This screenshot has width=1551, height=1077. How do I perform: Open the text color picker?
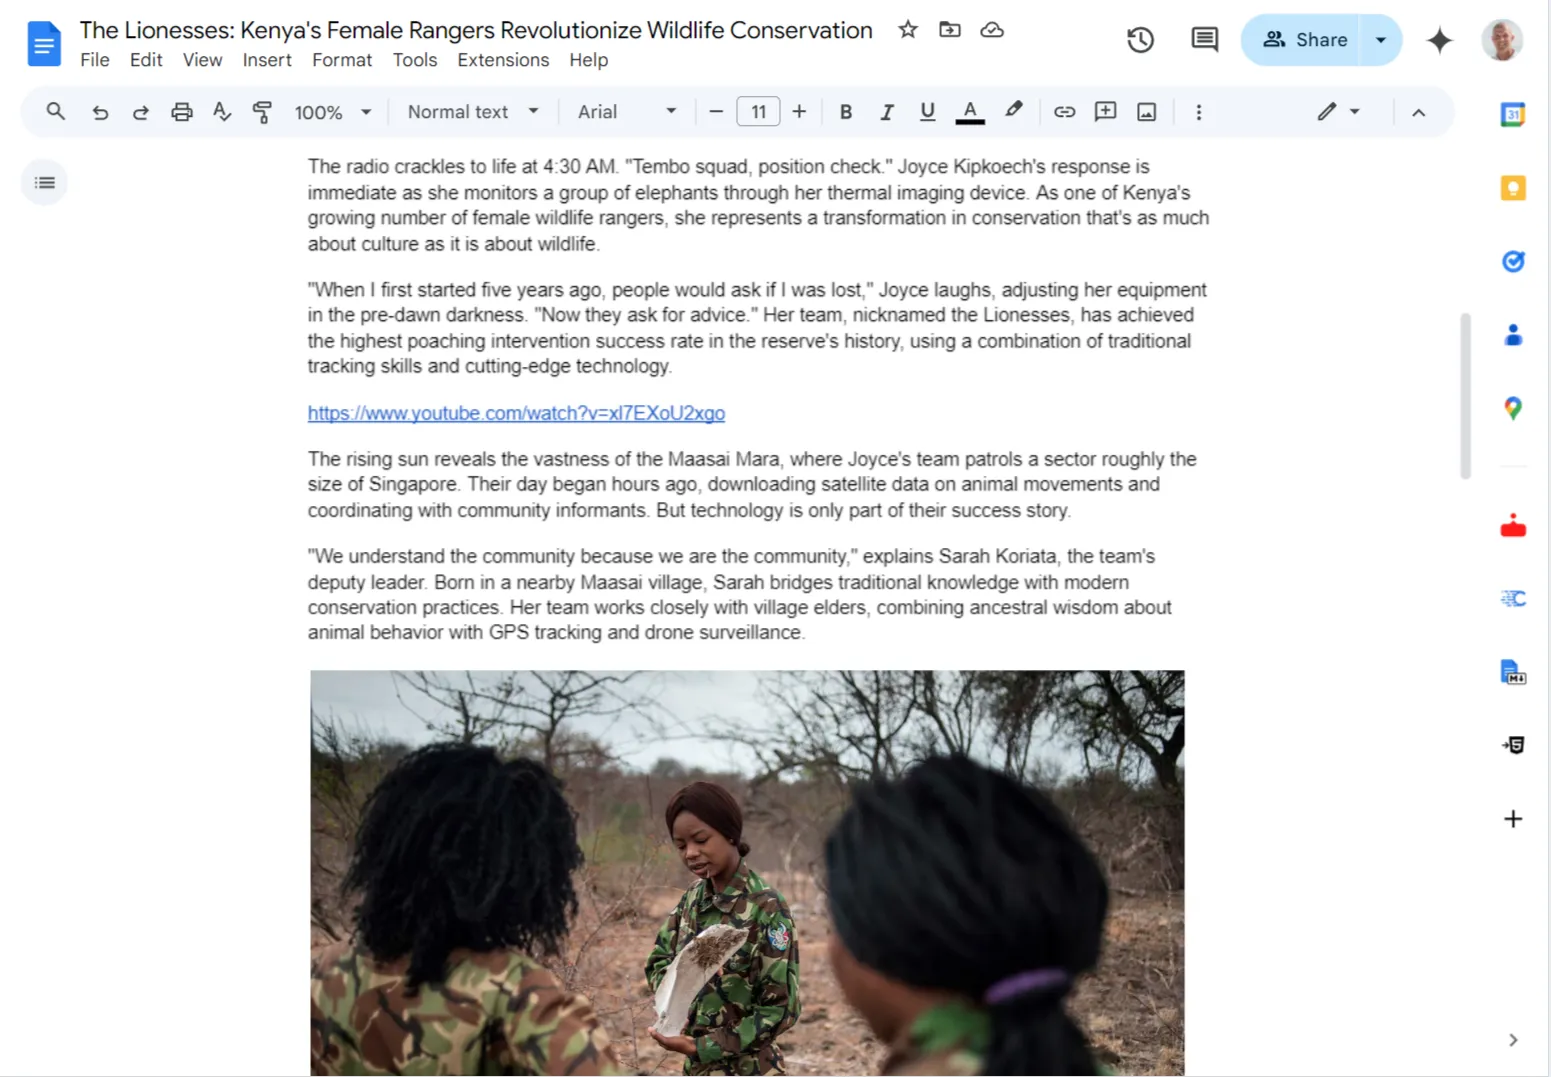(970, 112)
